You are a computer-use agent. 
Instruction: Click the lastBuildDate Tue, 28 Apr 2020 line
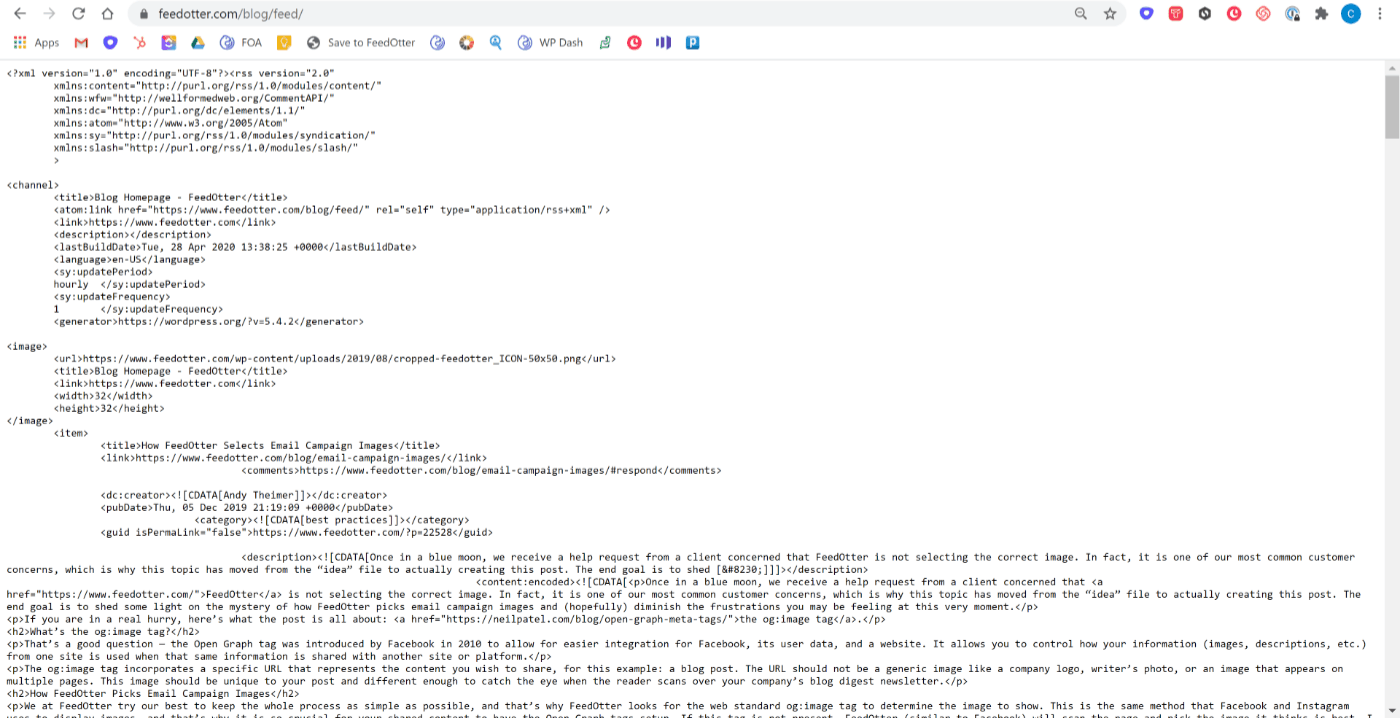pyautogui.click(x=235, y=246)
